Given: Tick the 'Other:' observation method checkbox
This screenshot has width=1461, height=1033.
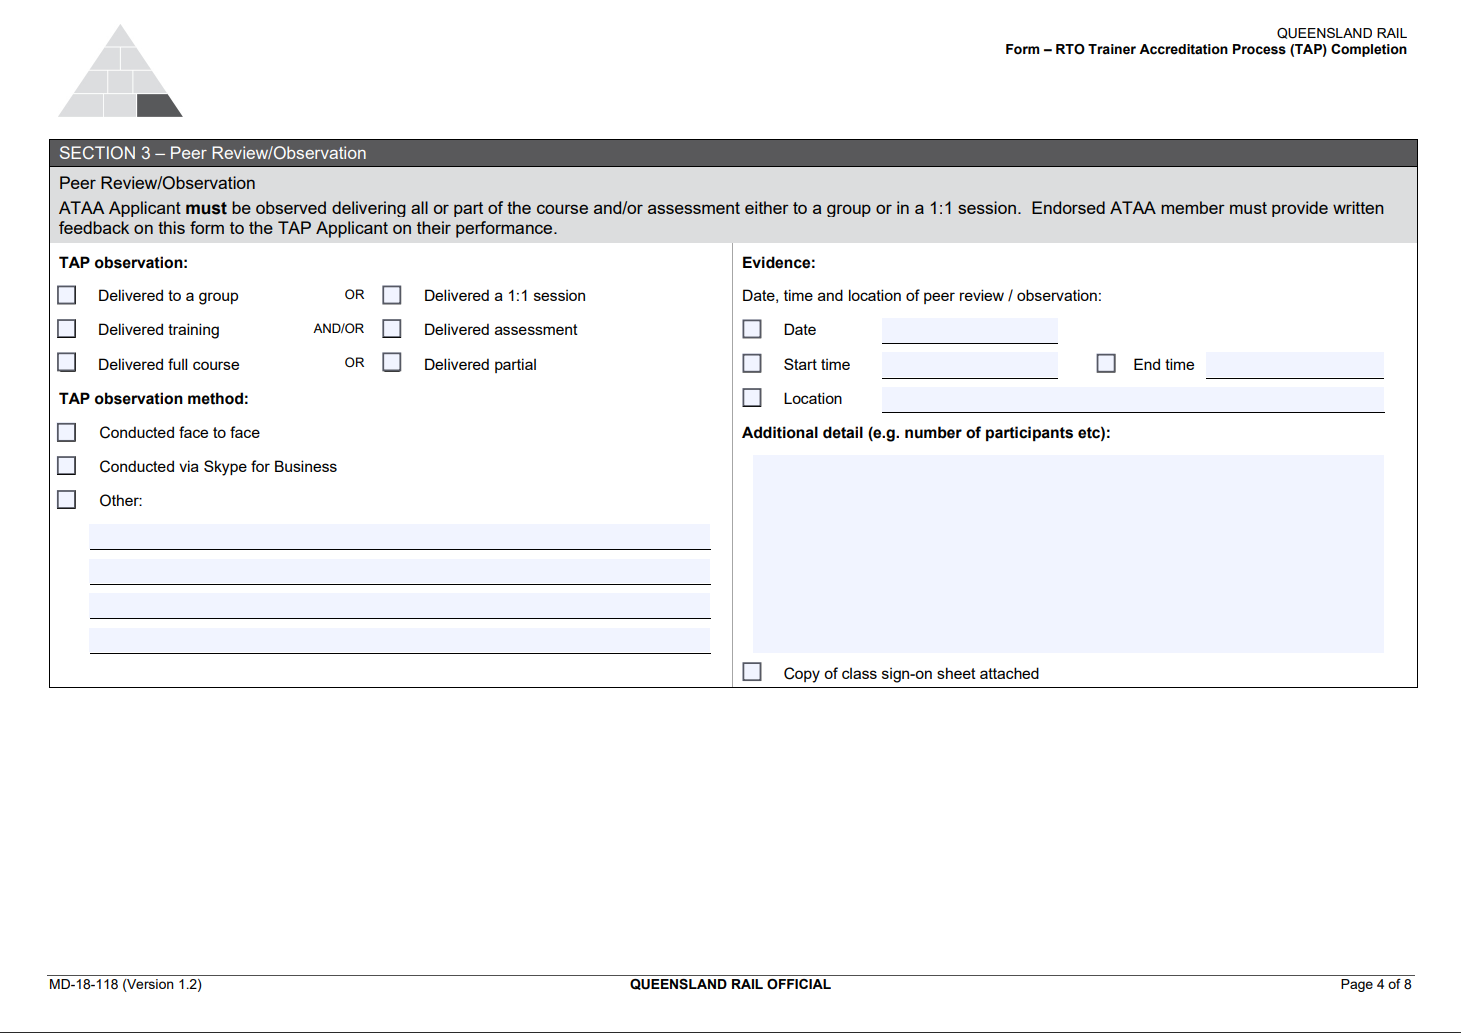Looking at the screenshot, I should 67,499.
